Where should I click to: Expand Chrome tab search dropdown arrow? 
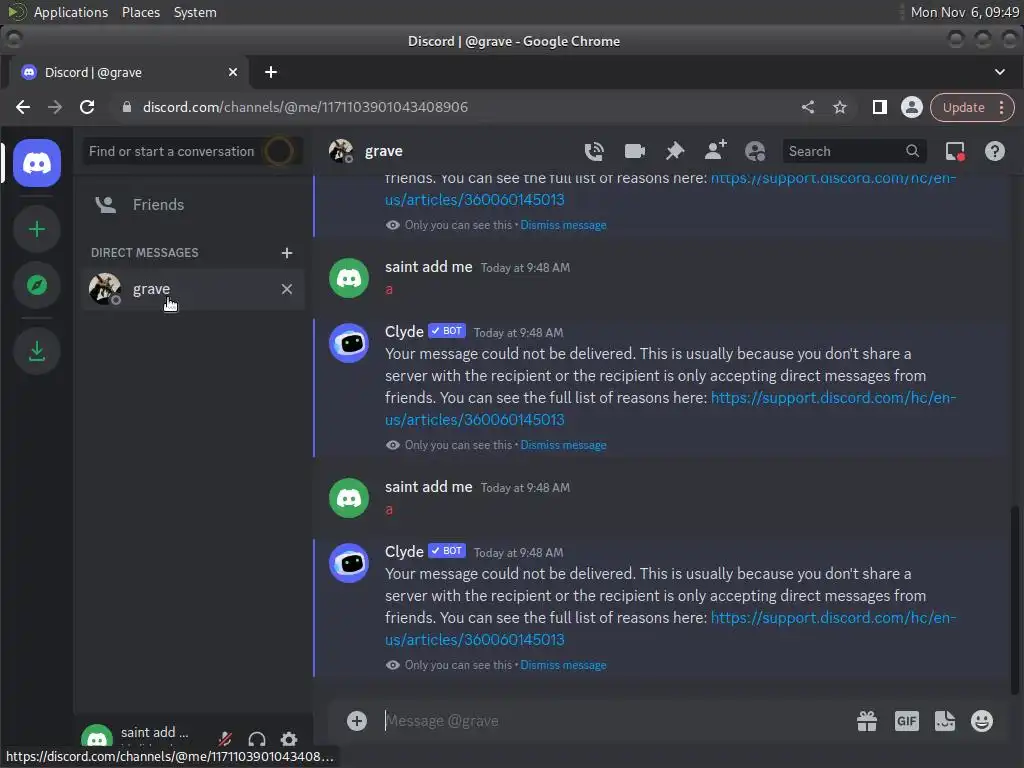[x=1000, y=72]
